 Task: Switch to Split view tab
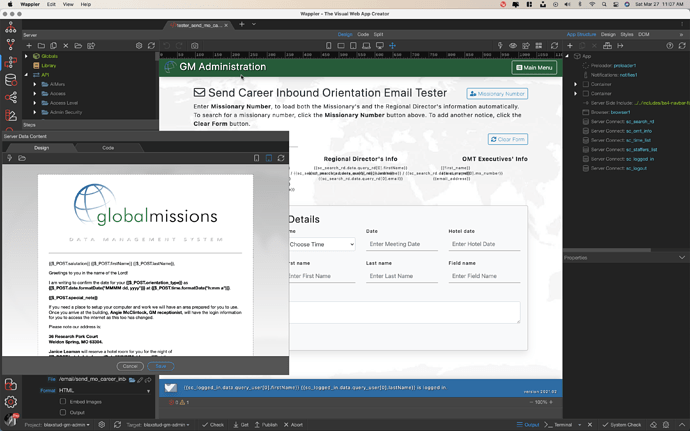point(378,34)
